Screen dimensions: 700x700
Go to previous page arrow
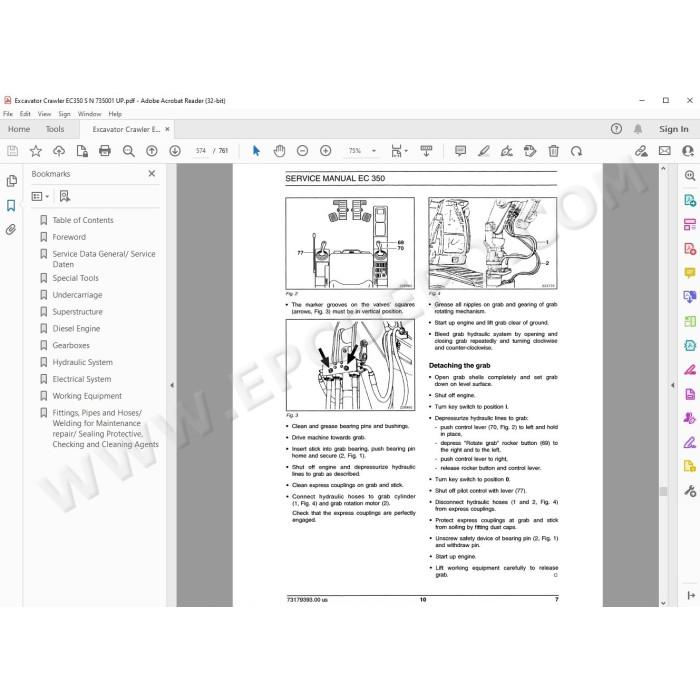point(152,151)
